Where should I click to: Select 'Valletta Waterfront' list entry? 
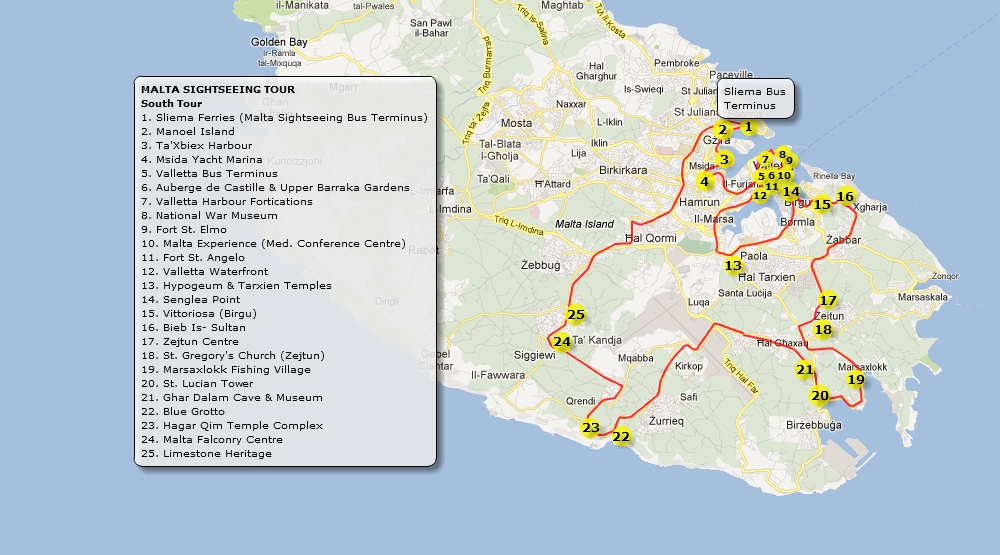coord(205,272)
